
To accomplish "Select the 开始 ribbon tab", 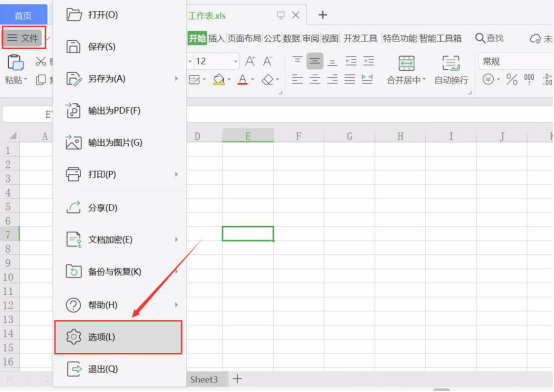I will 197,38.
